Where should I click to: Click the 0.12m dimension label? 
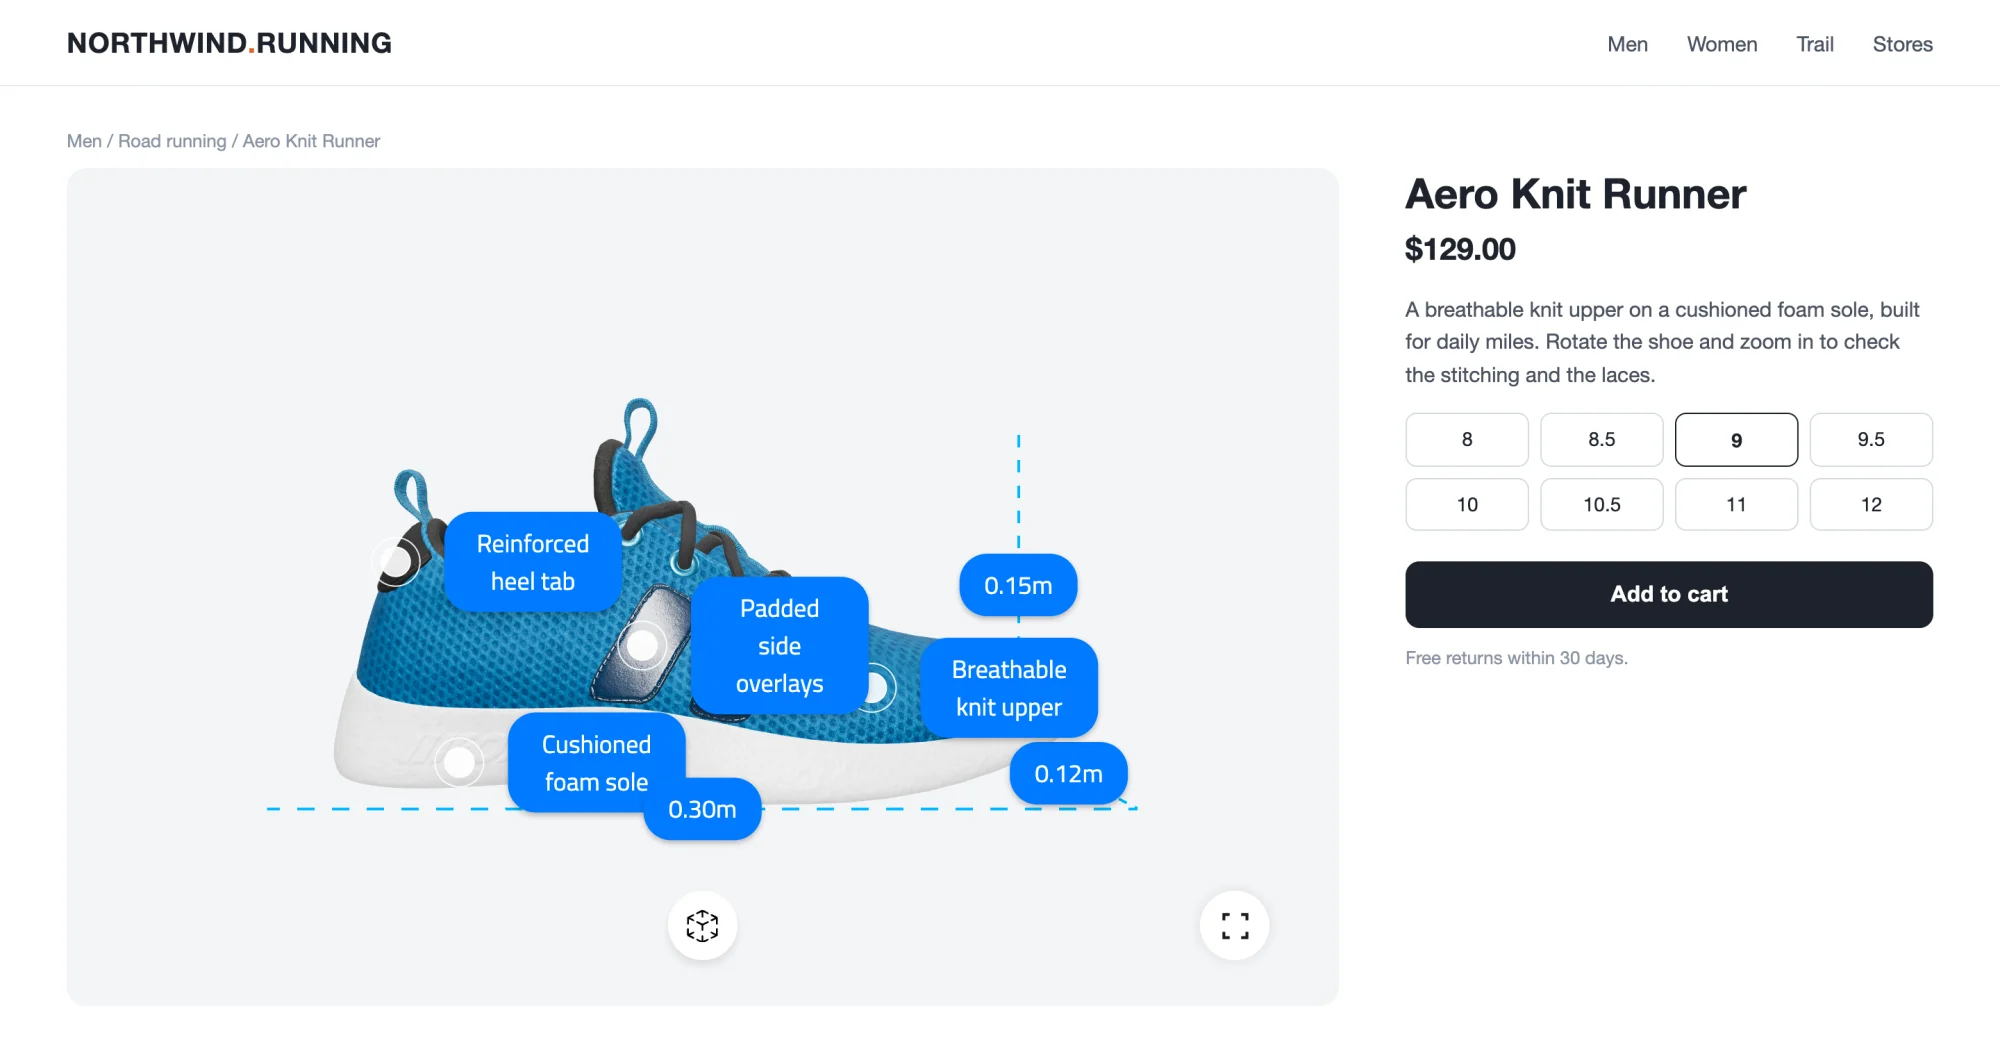[1068, 773]
